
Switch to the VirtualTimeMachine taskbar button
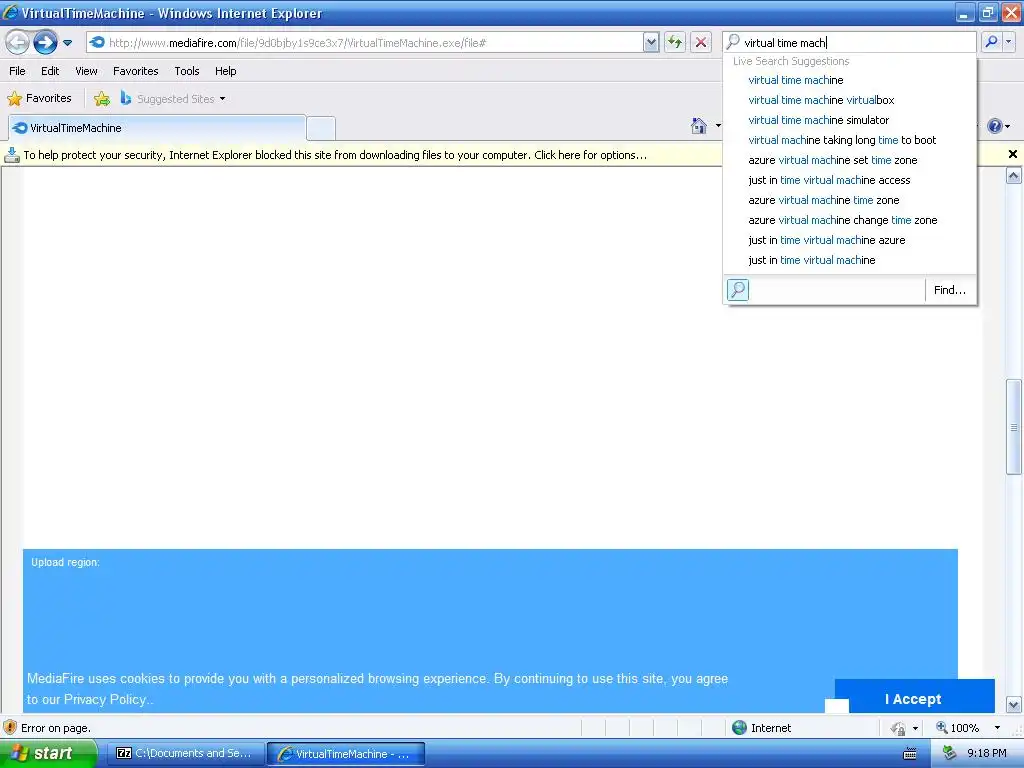(x=346, y=754)
